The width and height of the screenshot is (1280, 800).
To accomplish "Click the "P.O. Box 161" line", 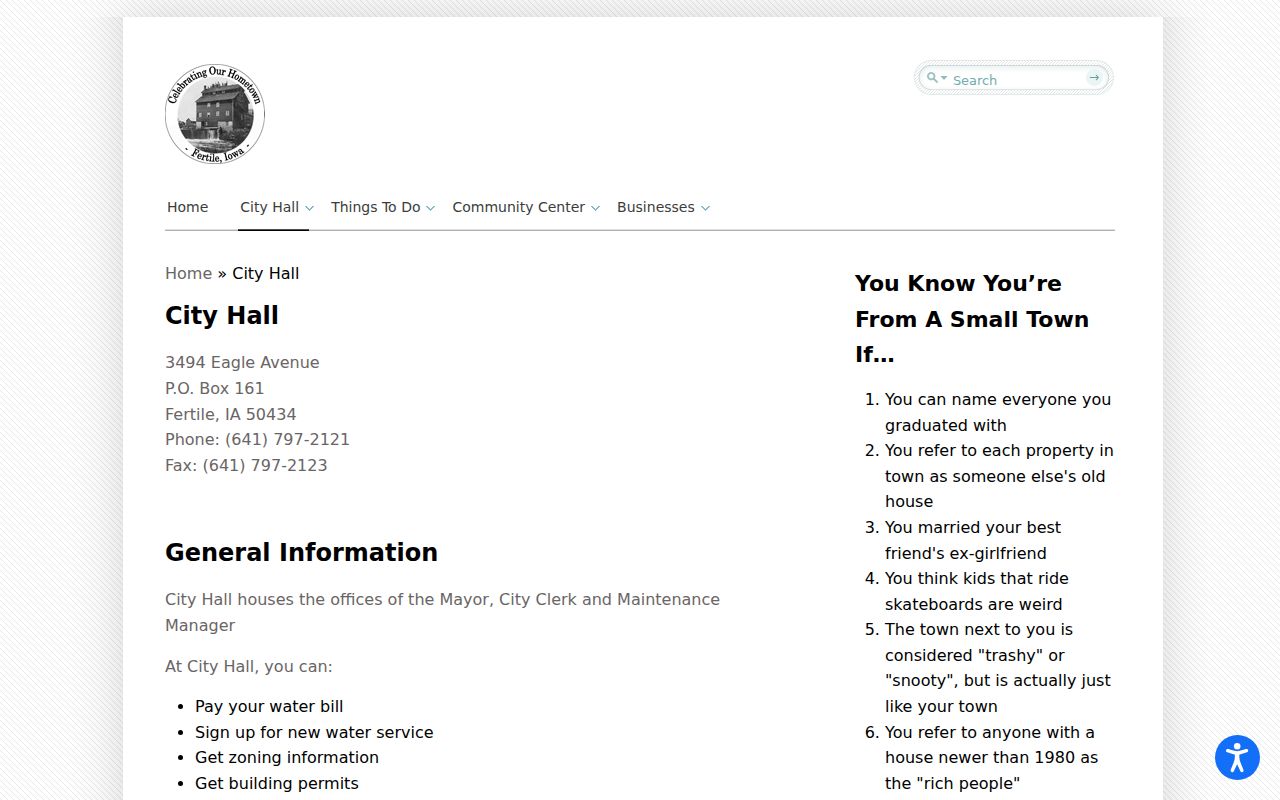I will (215, 388).
